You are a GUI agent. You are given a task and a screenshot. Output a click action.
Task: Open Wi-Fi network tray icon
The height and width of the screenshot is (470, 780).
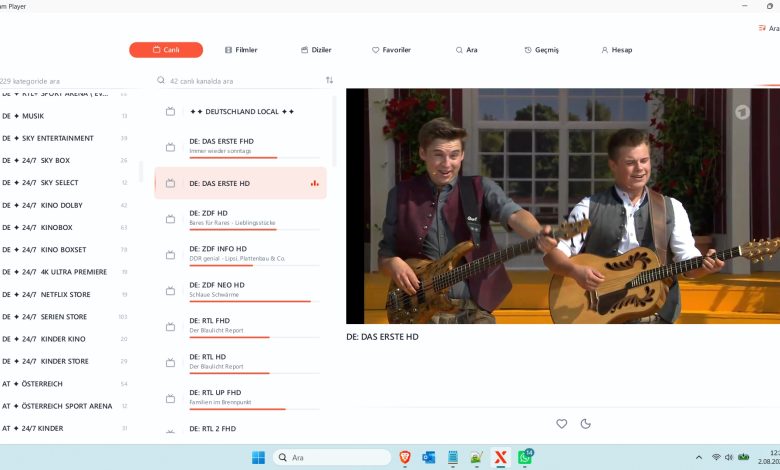click(716, 457)
